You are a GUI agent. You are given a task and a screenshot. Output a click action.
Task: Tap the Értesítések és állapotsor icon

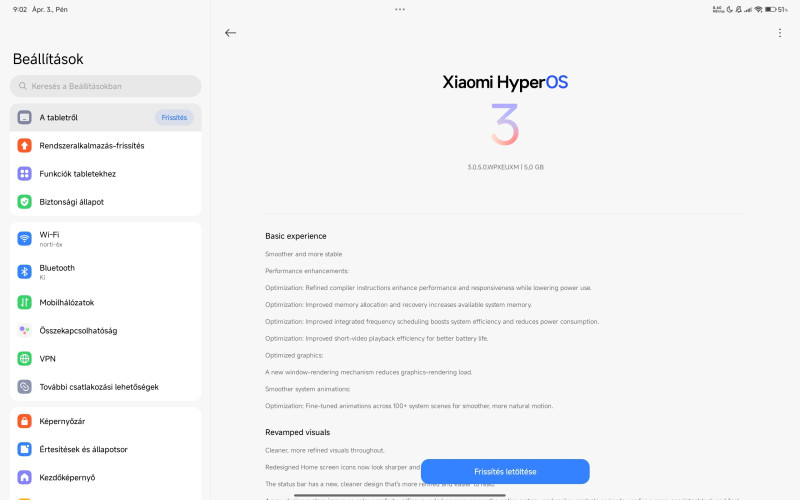coord(24,449)
